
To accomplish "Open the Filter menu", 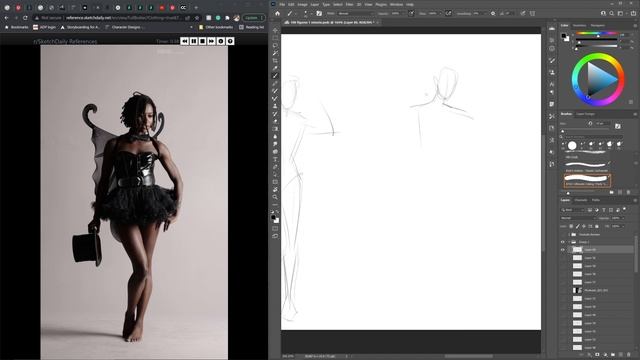I will coord(349,4).
